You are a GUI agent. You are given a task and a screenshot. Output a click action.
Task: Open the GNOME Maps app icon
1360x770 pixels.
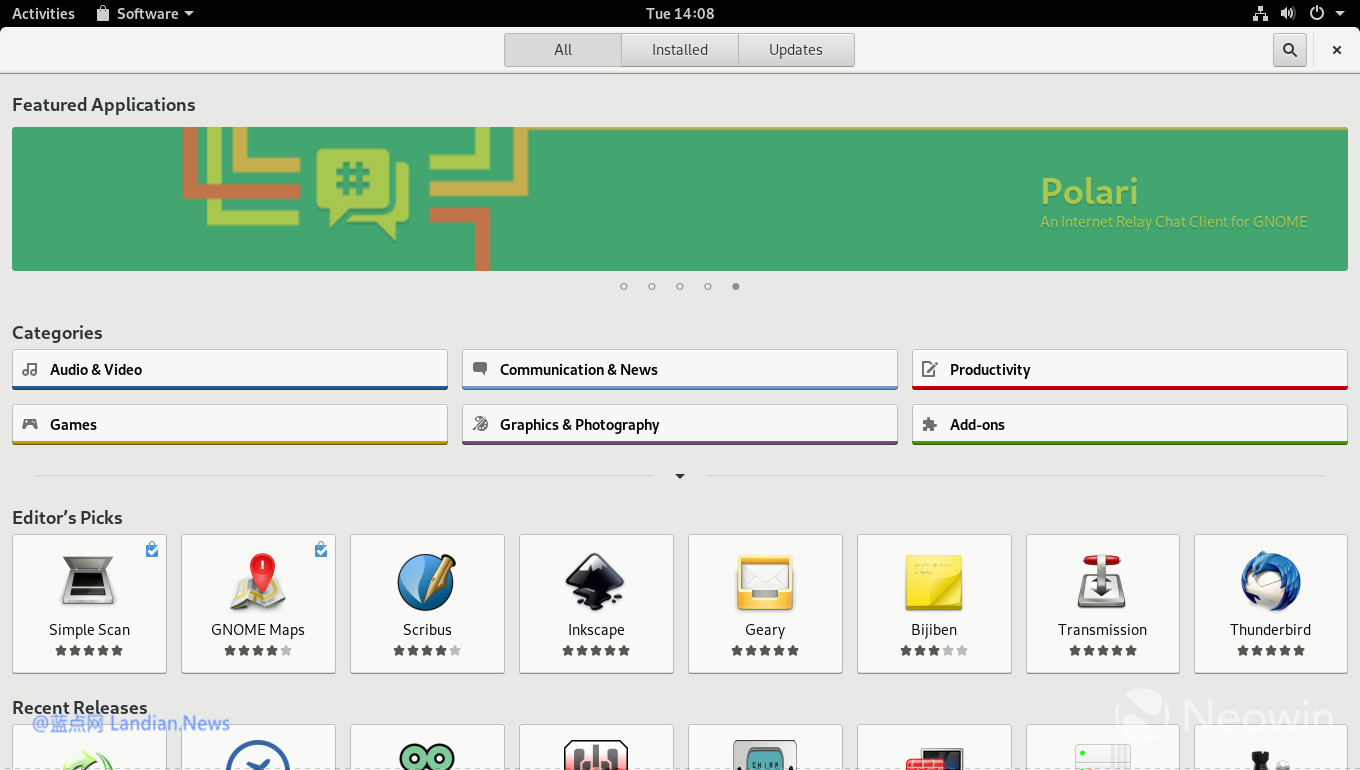[x=258, y=581]
